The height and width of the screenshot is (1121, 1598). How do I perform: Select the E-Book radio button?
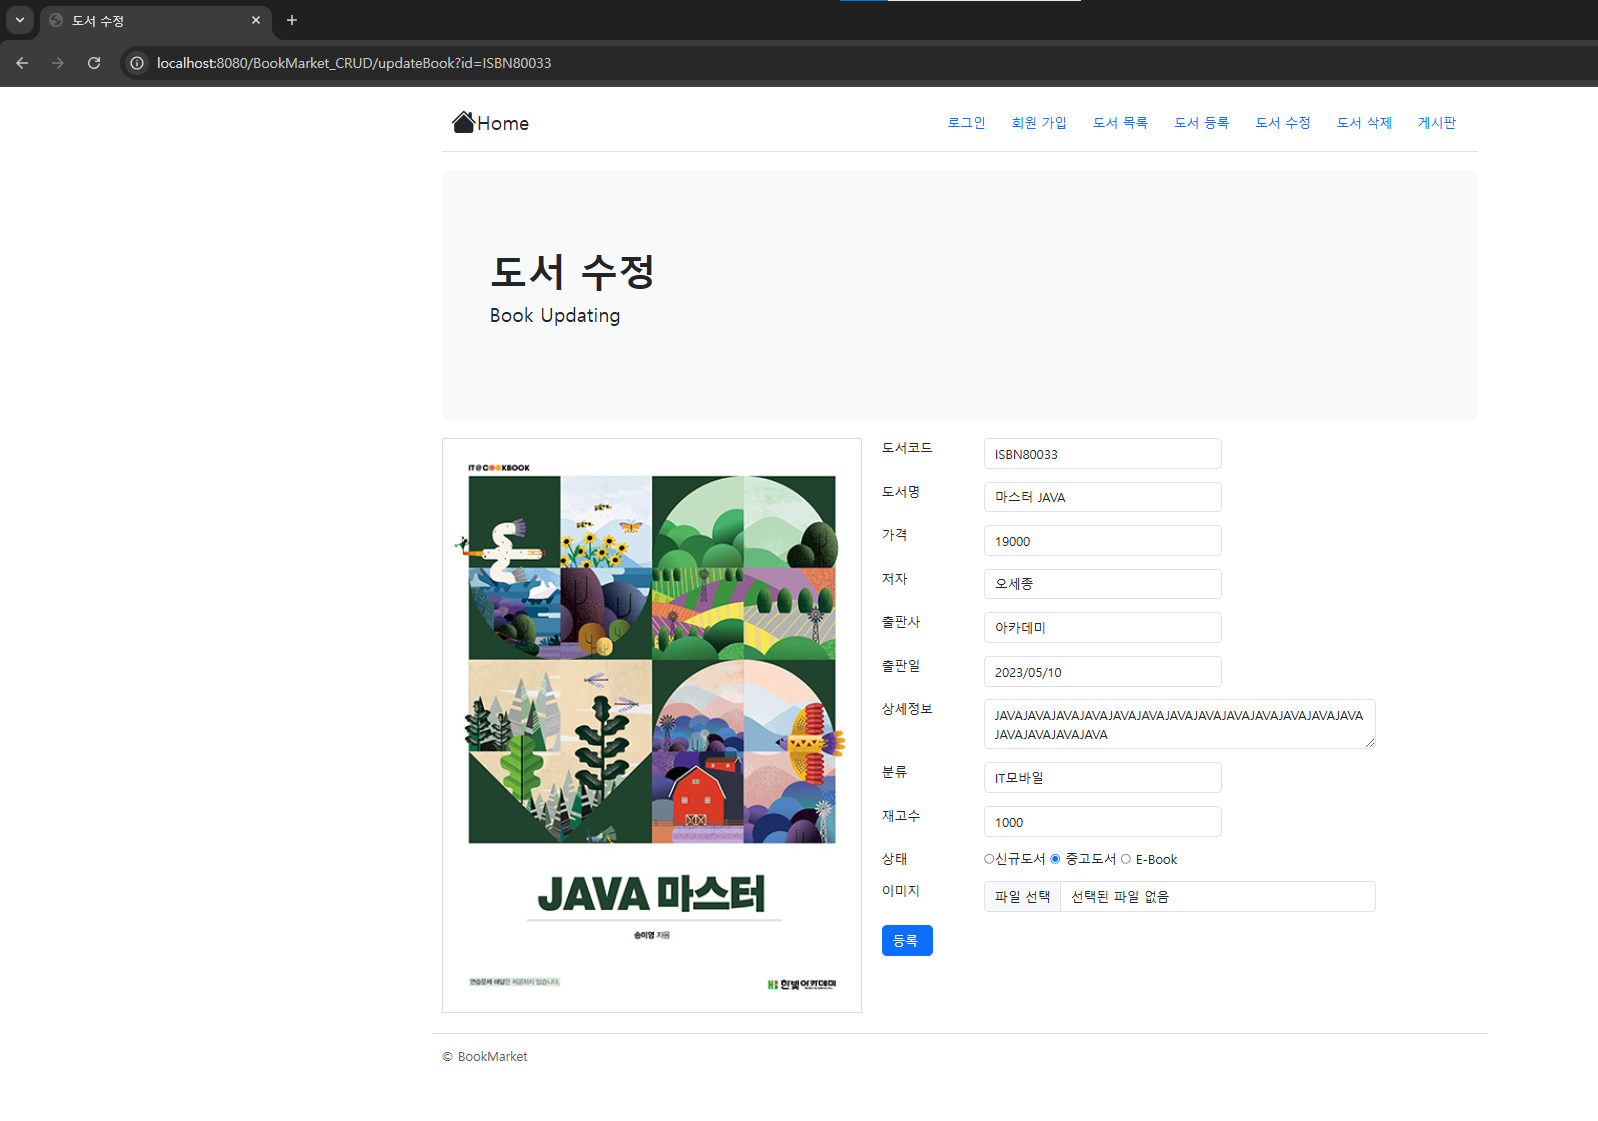(1126, 859)
